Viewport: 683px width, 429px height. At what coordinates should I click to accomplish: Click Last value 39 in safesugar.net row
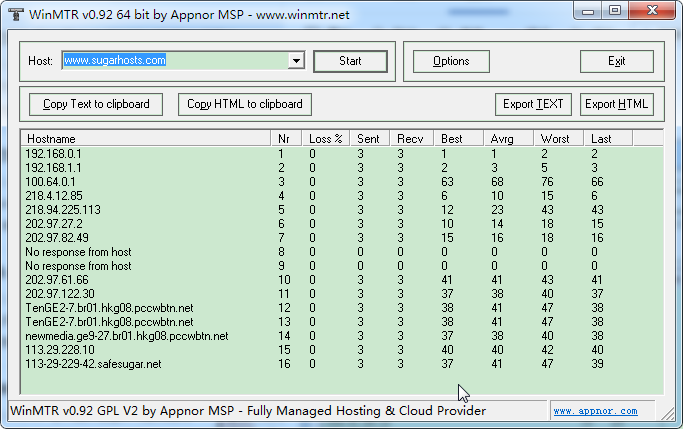click(597, 364)
